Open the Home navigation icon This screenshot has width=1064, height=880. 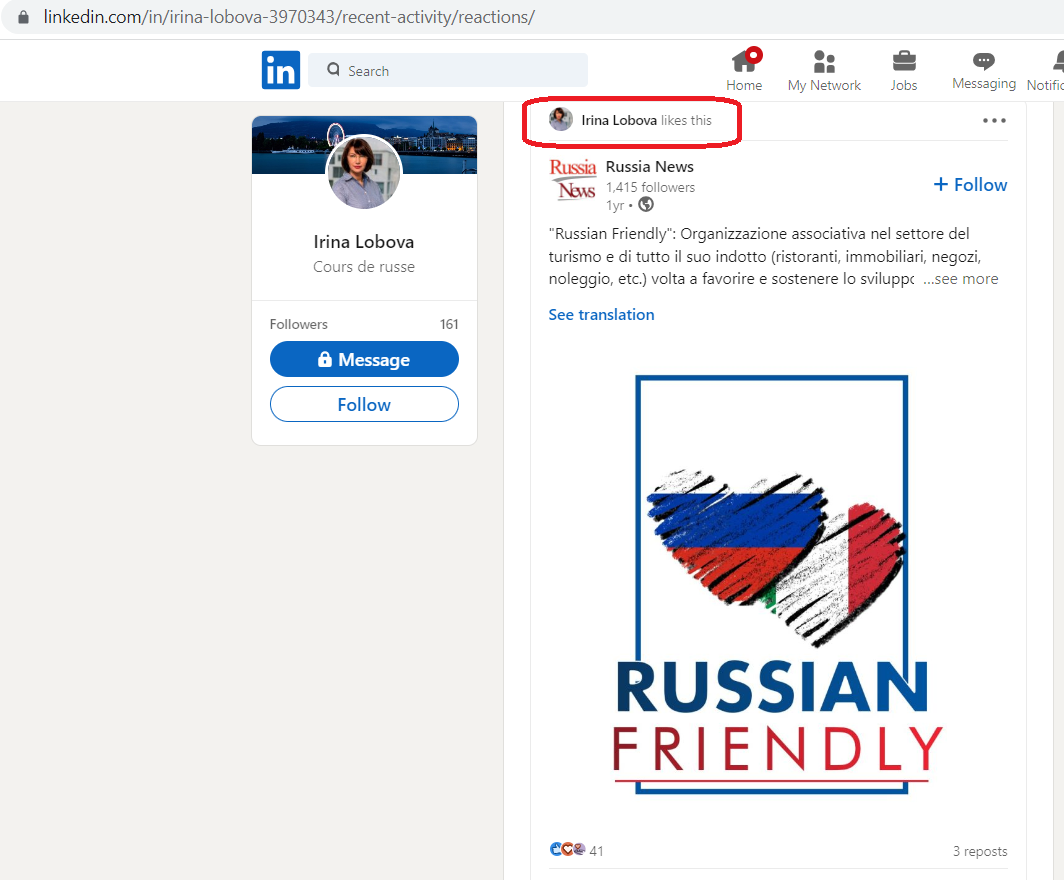(744, 62)
